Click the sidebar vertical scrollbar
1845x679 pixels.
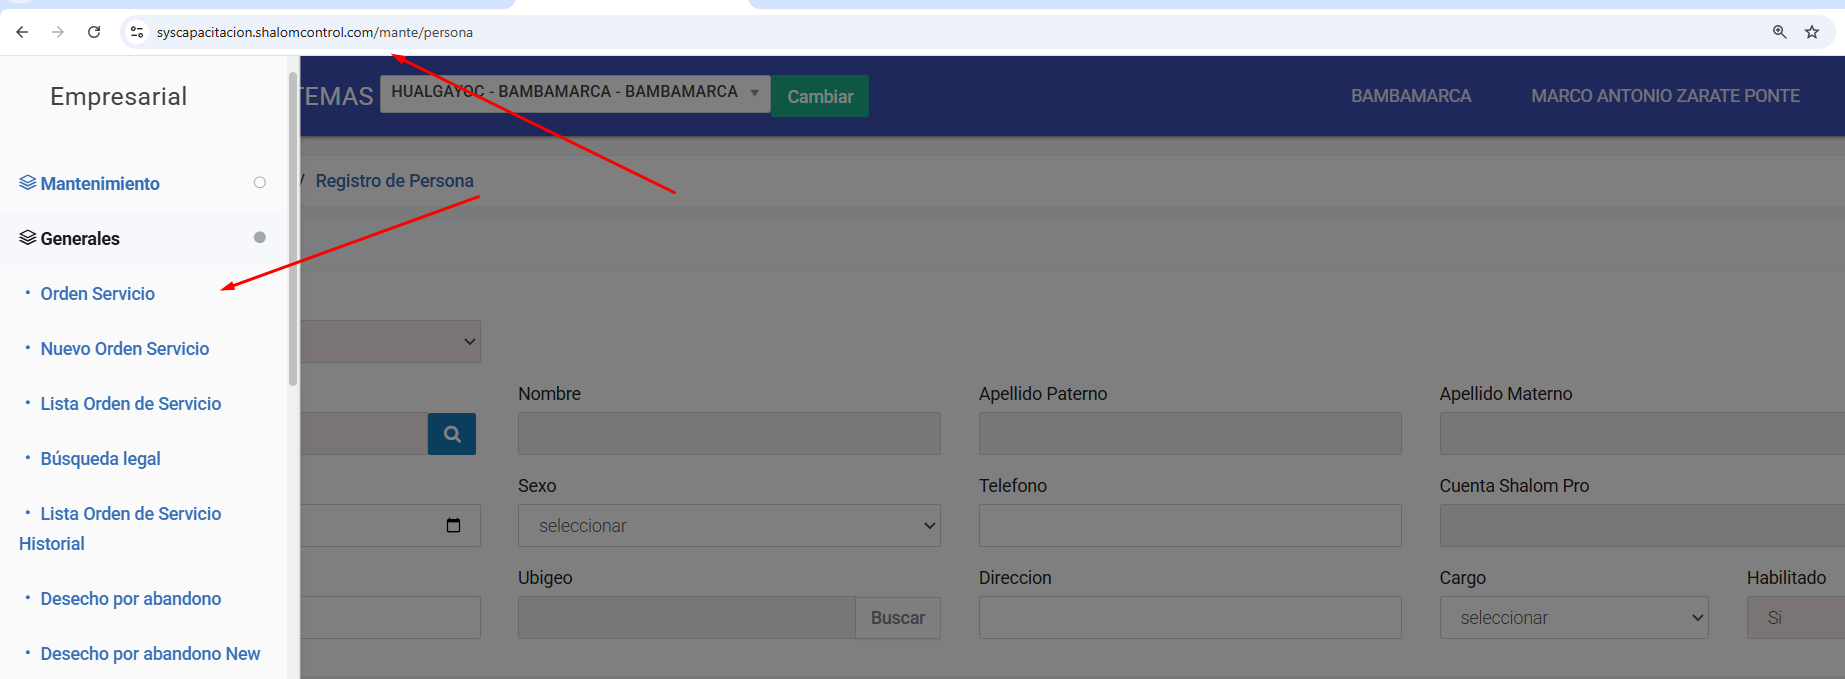[x=293, y=230]
